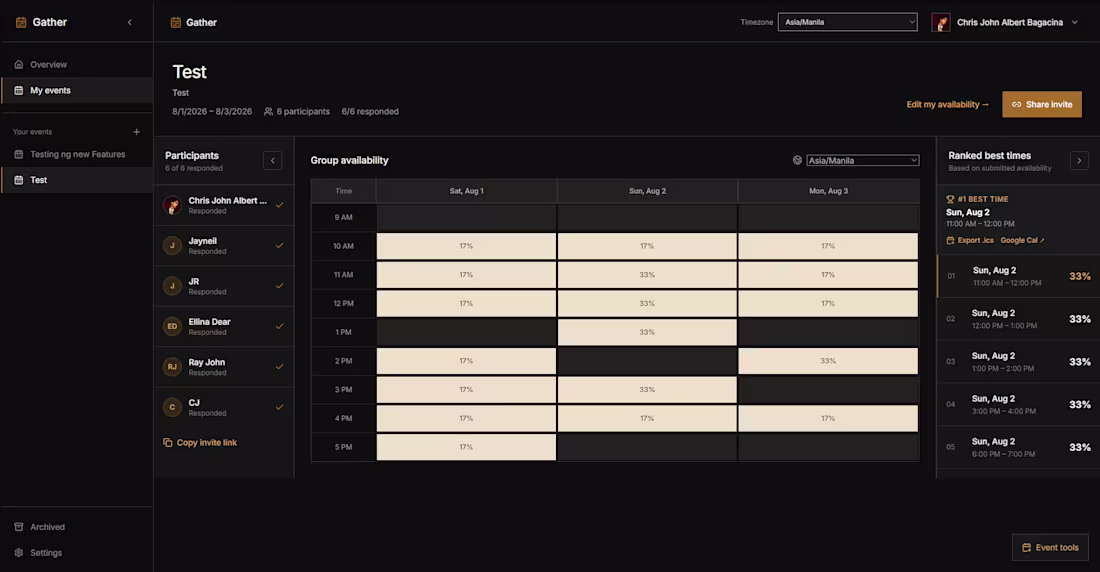
Task: Add a new event with the plus icon
Action: click(x=137, y=132)
